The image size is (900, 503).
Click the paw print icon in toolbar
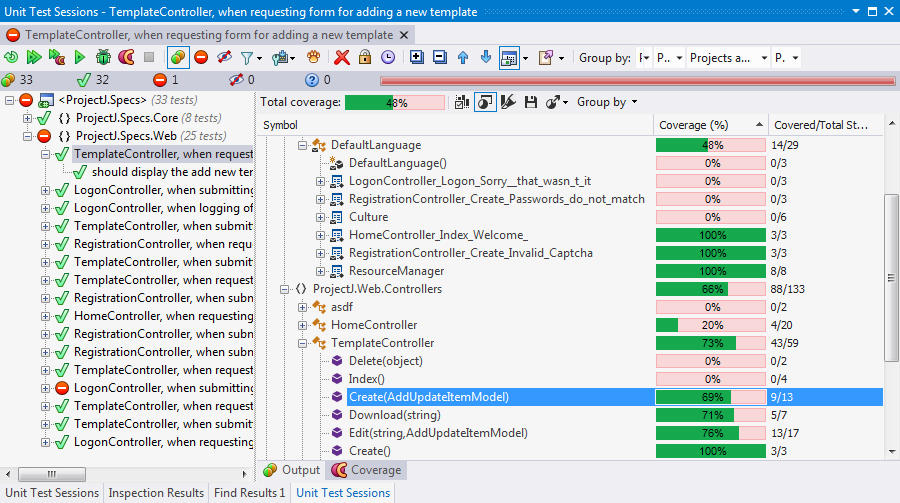313,58
